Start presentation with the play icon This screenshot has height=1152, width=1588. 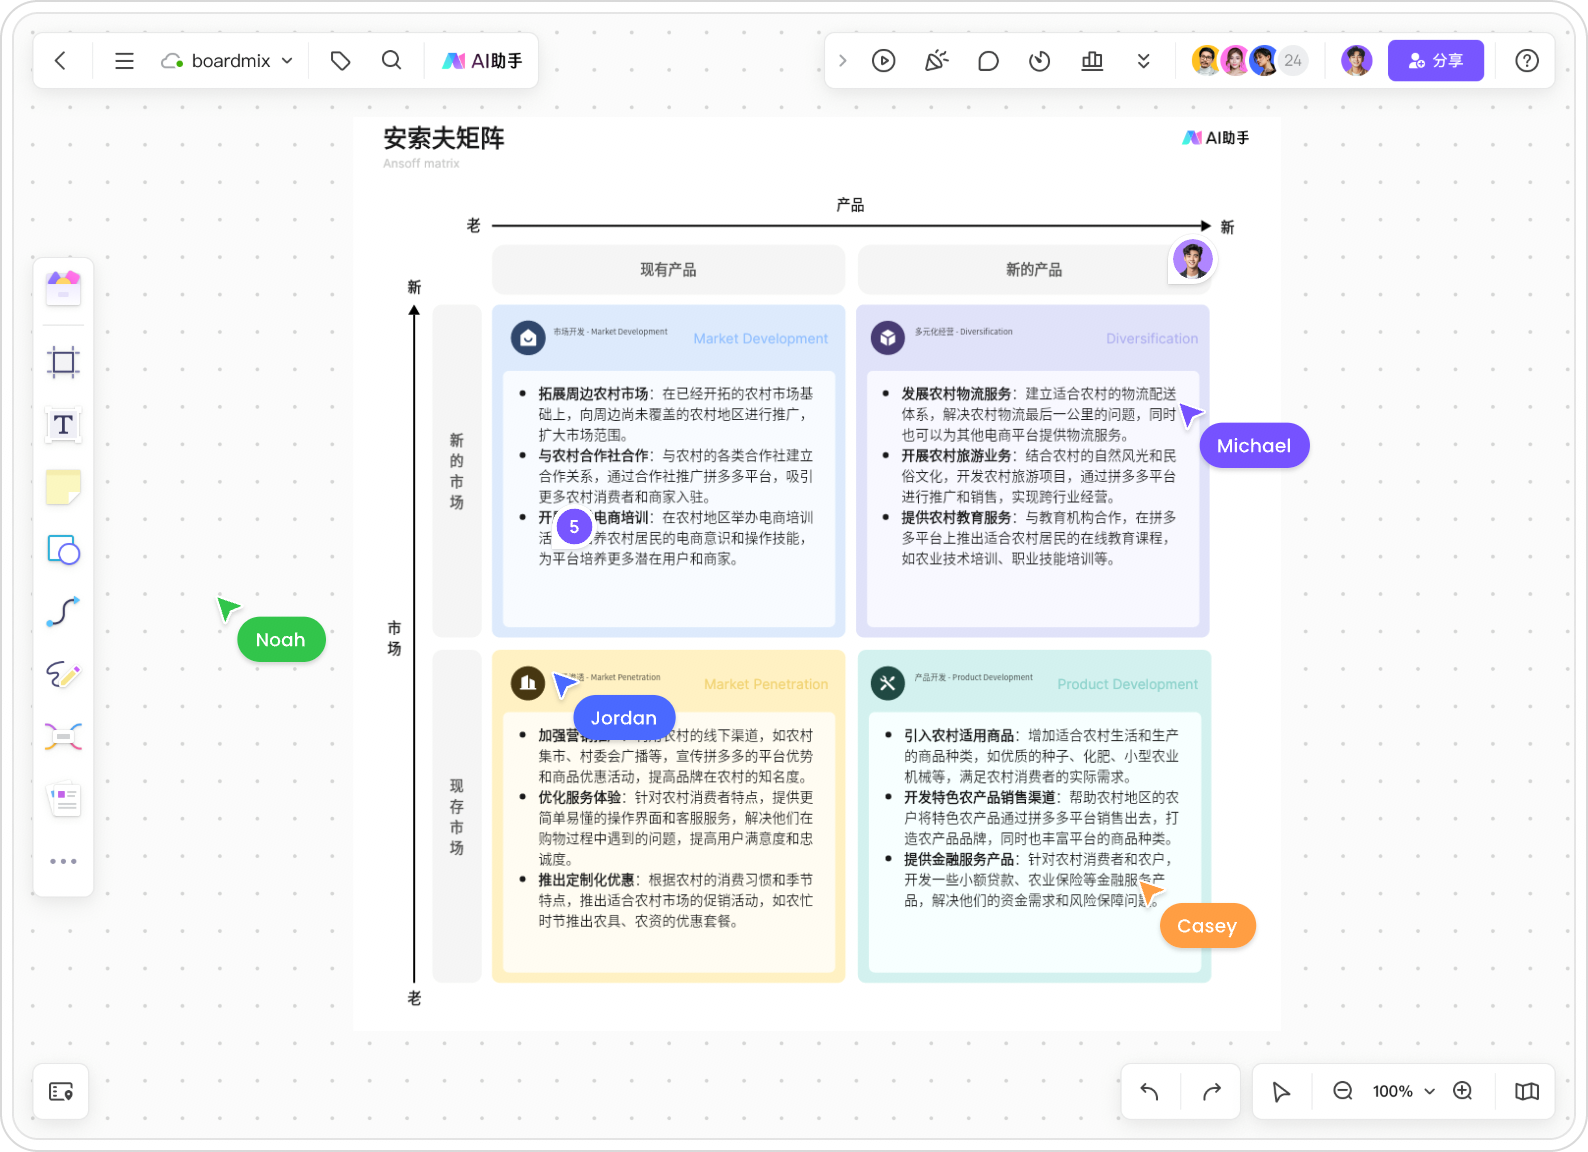coord(883,61)
